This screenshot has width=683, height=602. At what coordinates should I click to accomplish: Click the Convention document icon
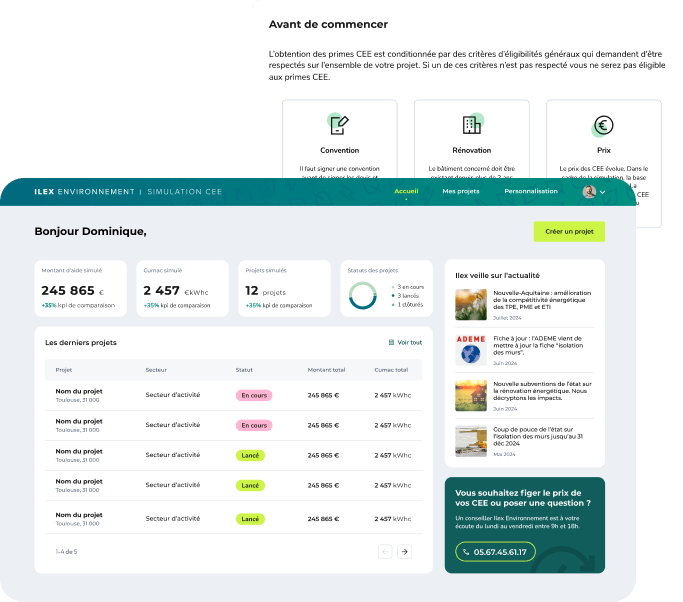point(339,125)
